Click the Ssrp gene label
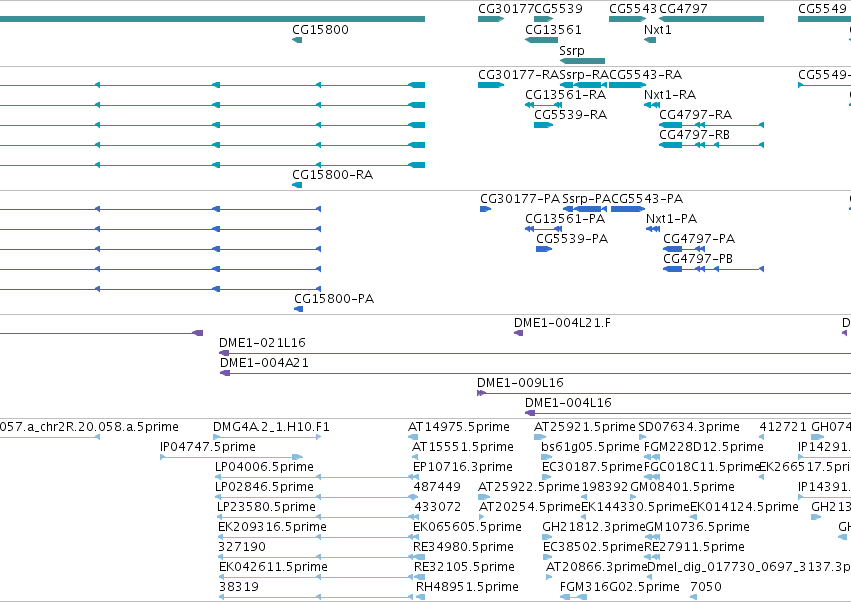 click(571, 50)
